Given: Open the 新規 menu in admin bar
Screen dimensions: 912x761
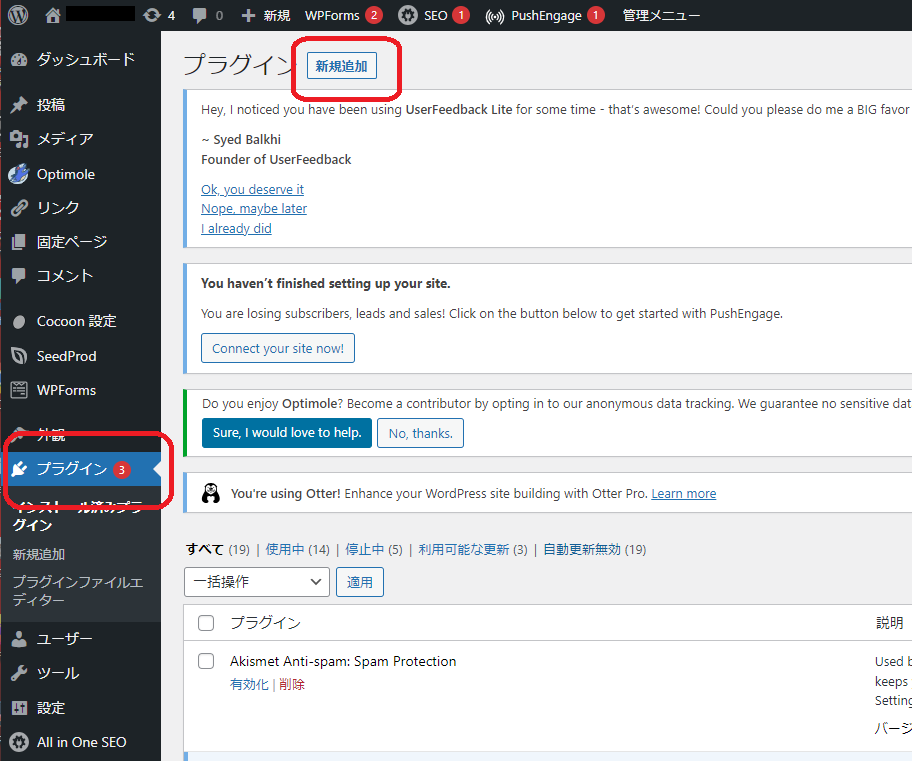Looking at the screenshot, I should [x=277, y=16].
